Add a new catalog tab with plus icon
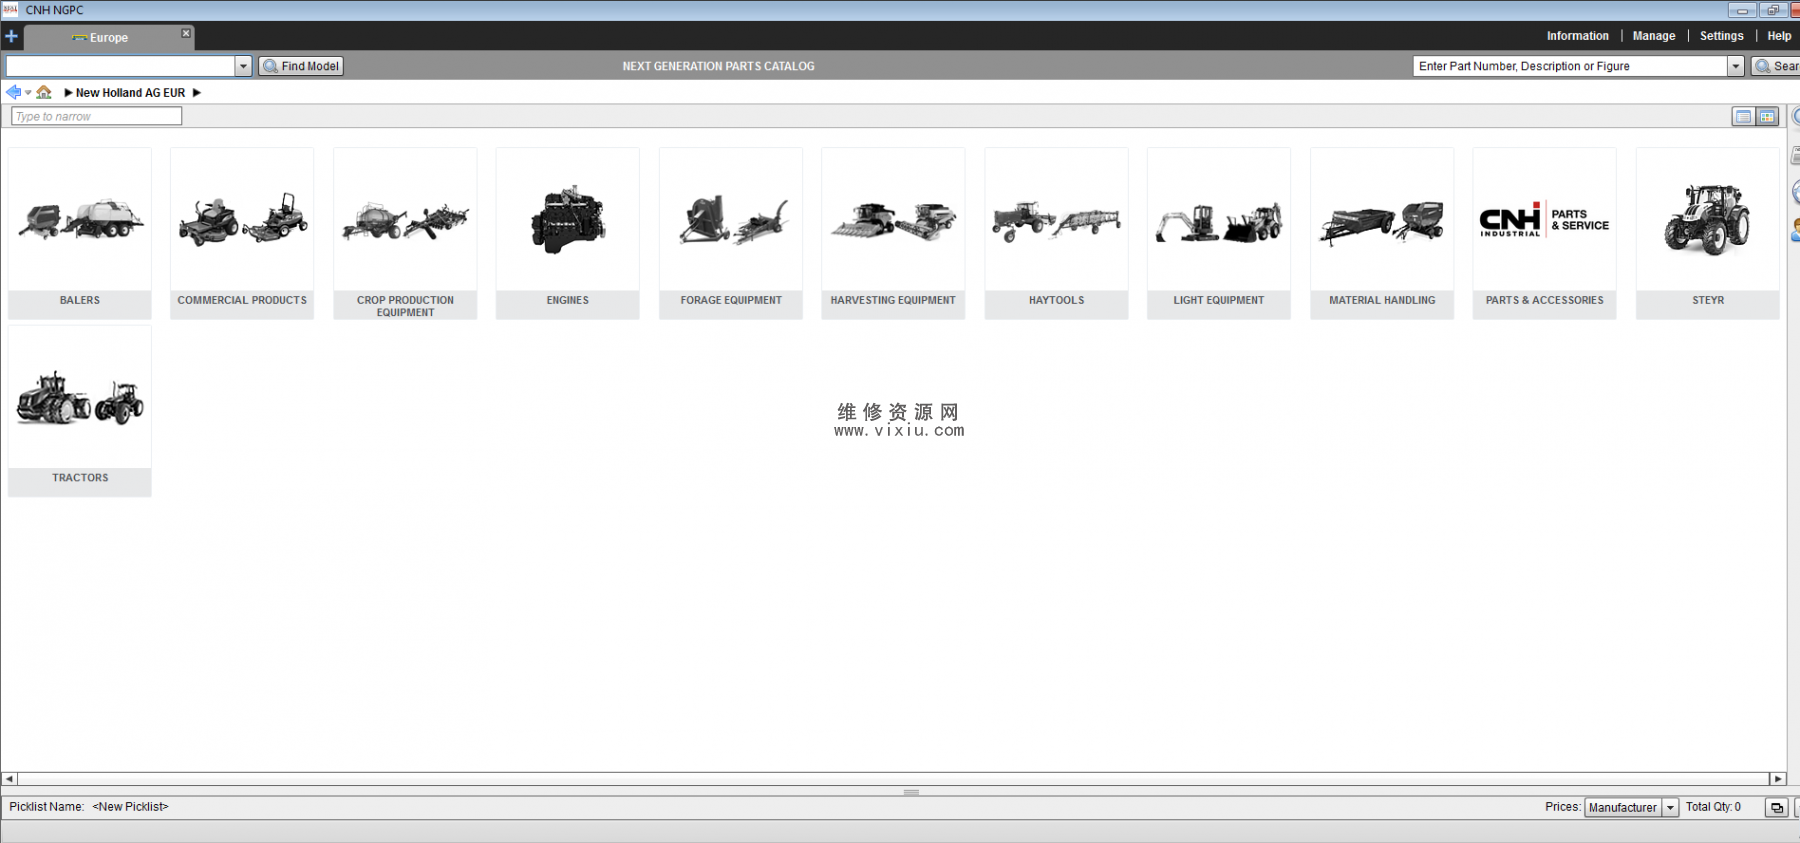 tap(12, 37)
